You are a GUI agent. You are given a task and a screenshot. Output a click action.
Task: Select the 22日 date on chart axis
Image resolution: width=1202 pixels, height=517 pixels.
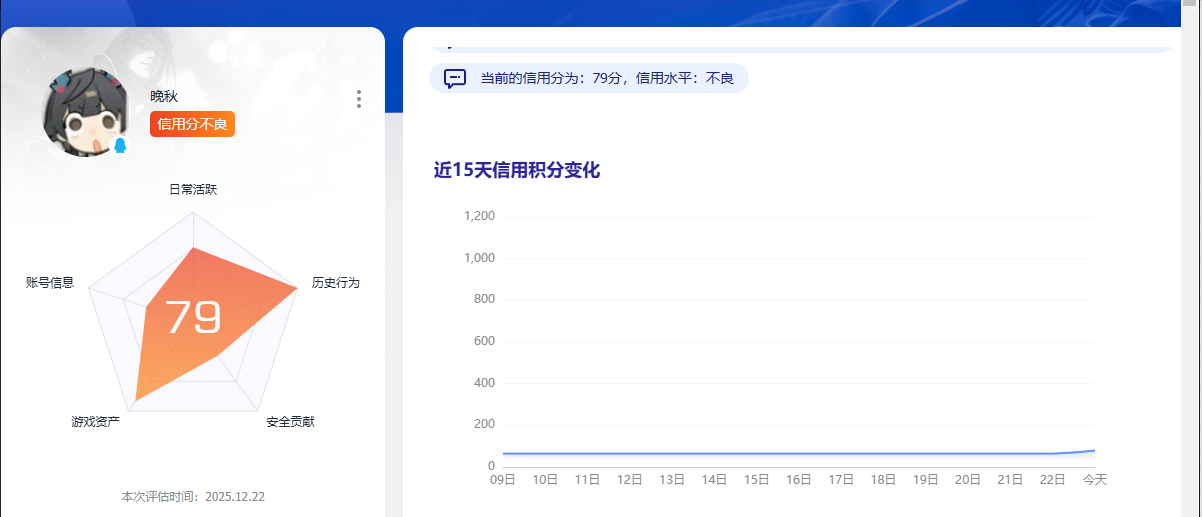pos(1052,480)
